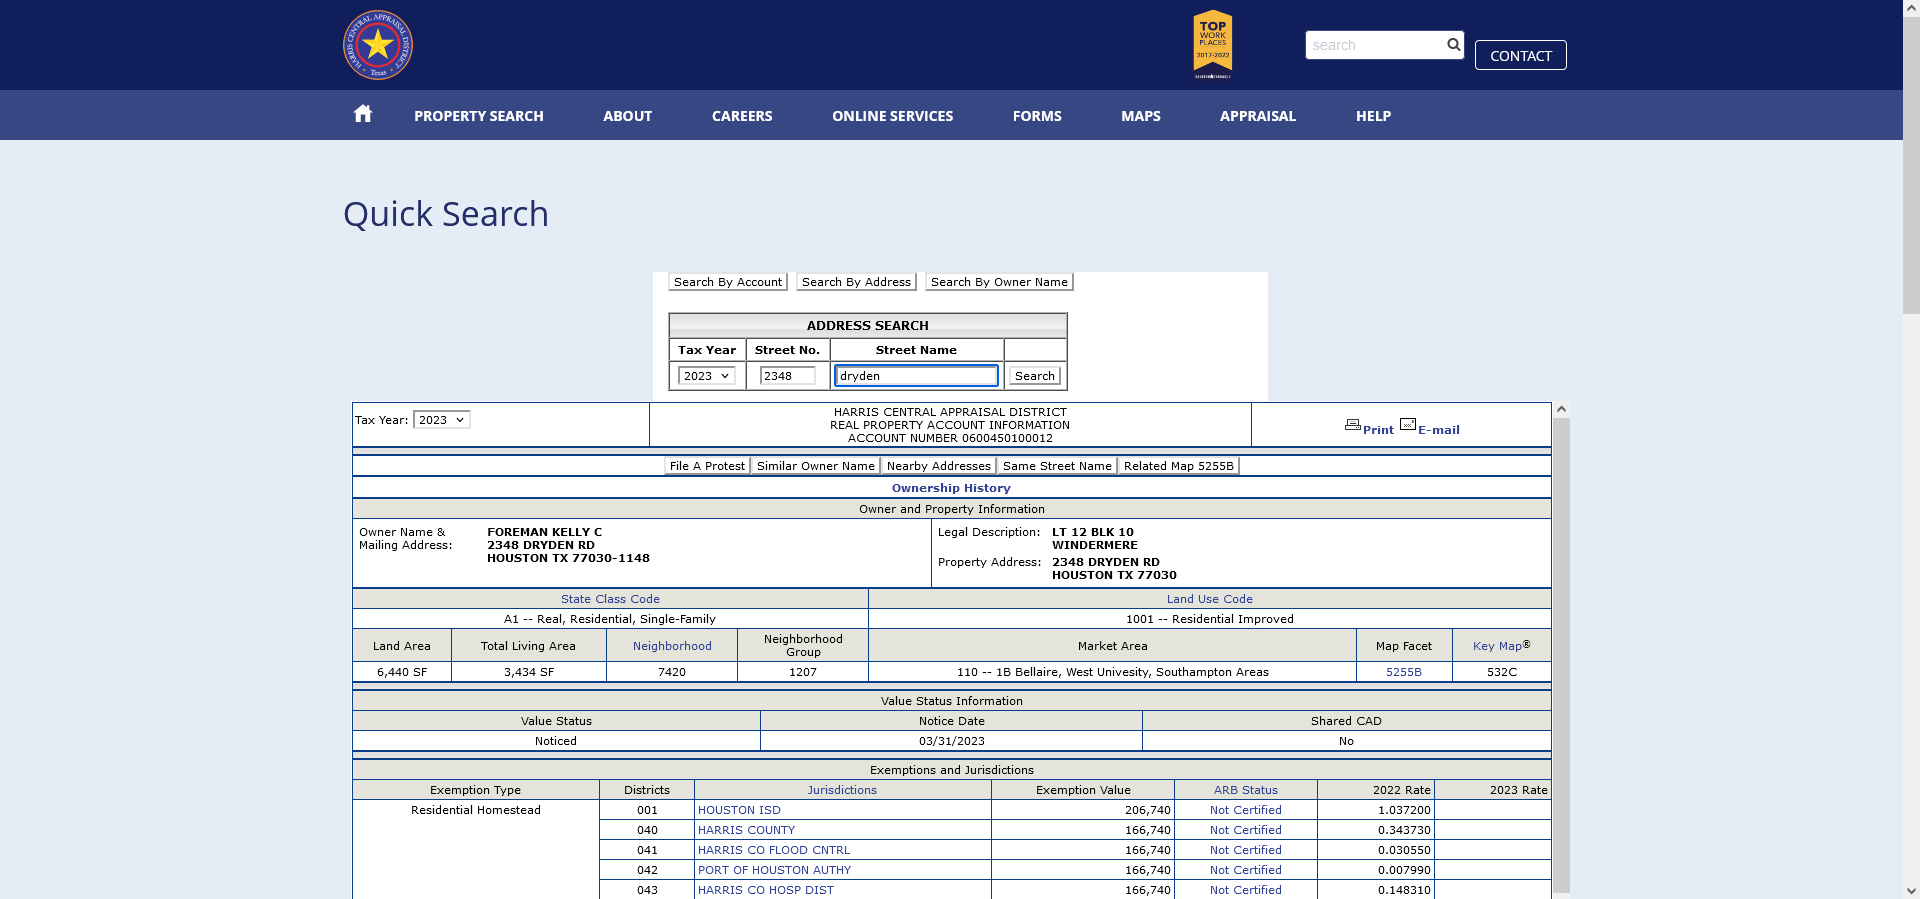Click Residential Homestead exemption type
Viewport: 1920px width, 899px height.
pyautogui.click(x=476, y=810)
